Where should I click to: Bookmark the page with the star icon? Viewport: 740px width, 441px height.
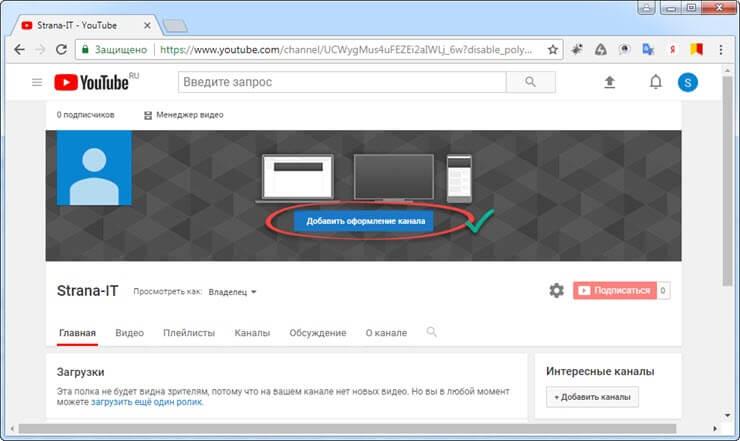(553, 50)
